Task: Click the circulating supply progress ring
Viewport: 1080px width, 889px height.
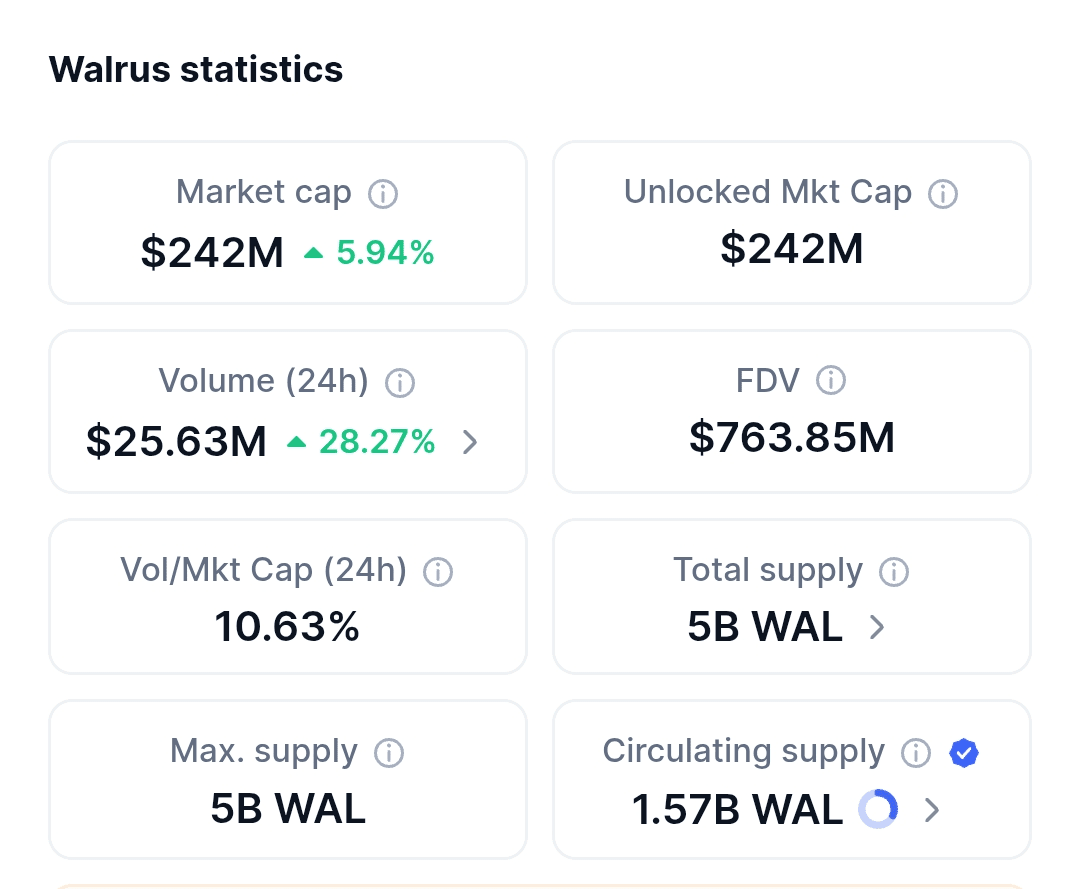Action: click(x=878, y=809)
